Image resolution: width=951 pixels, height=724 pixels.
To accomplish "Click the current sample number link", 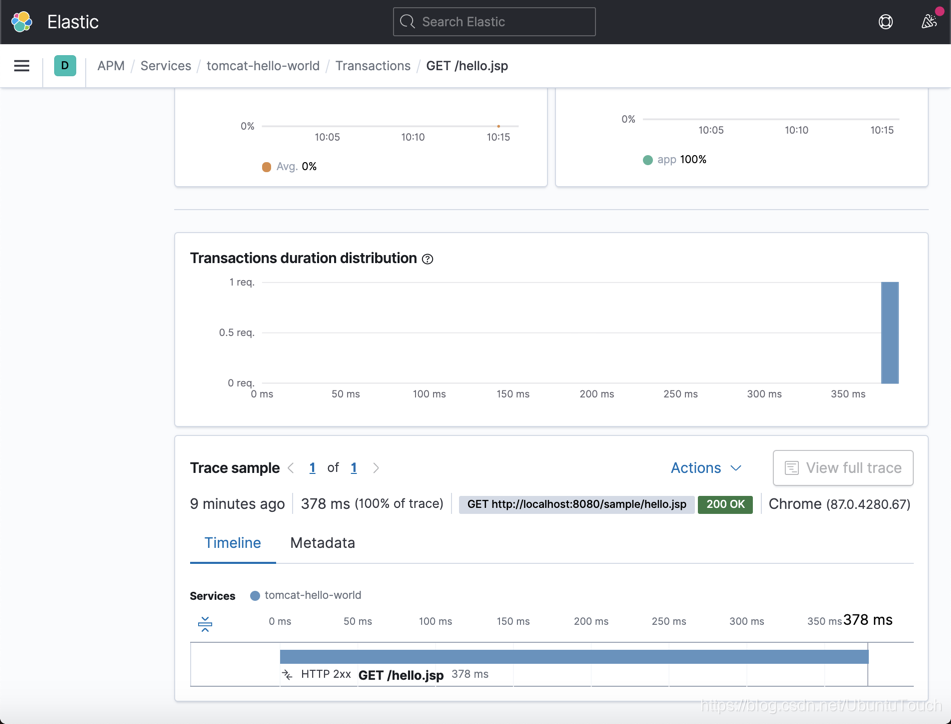I will (x=312, y=468).
